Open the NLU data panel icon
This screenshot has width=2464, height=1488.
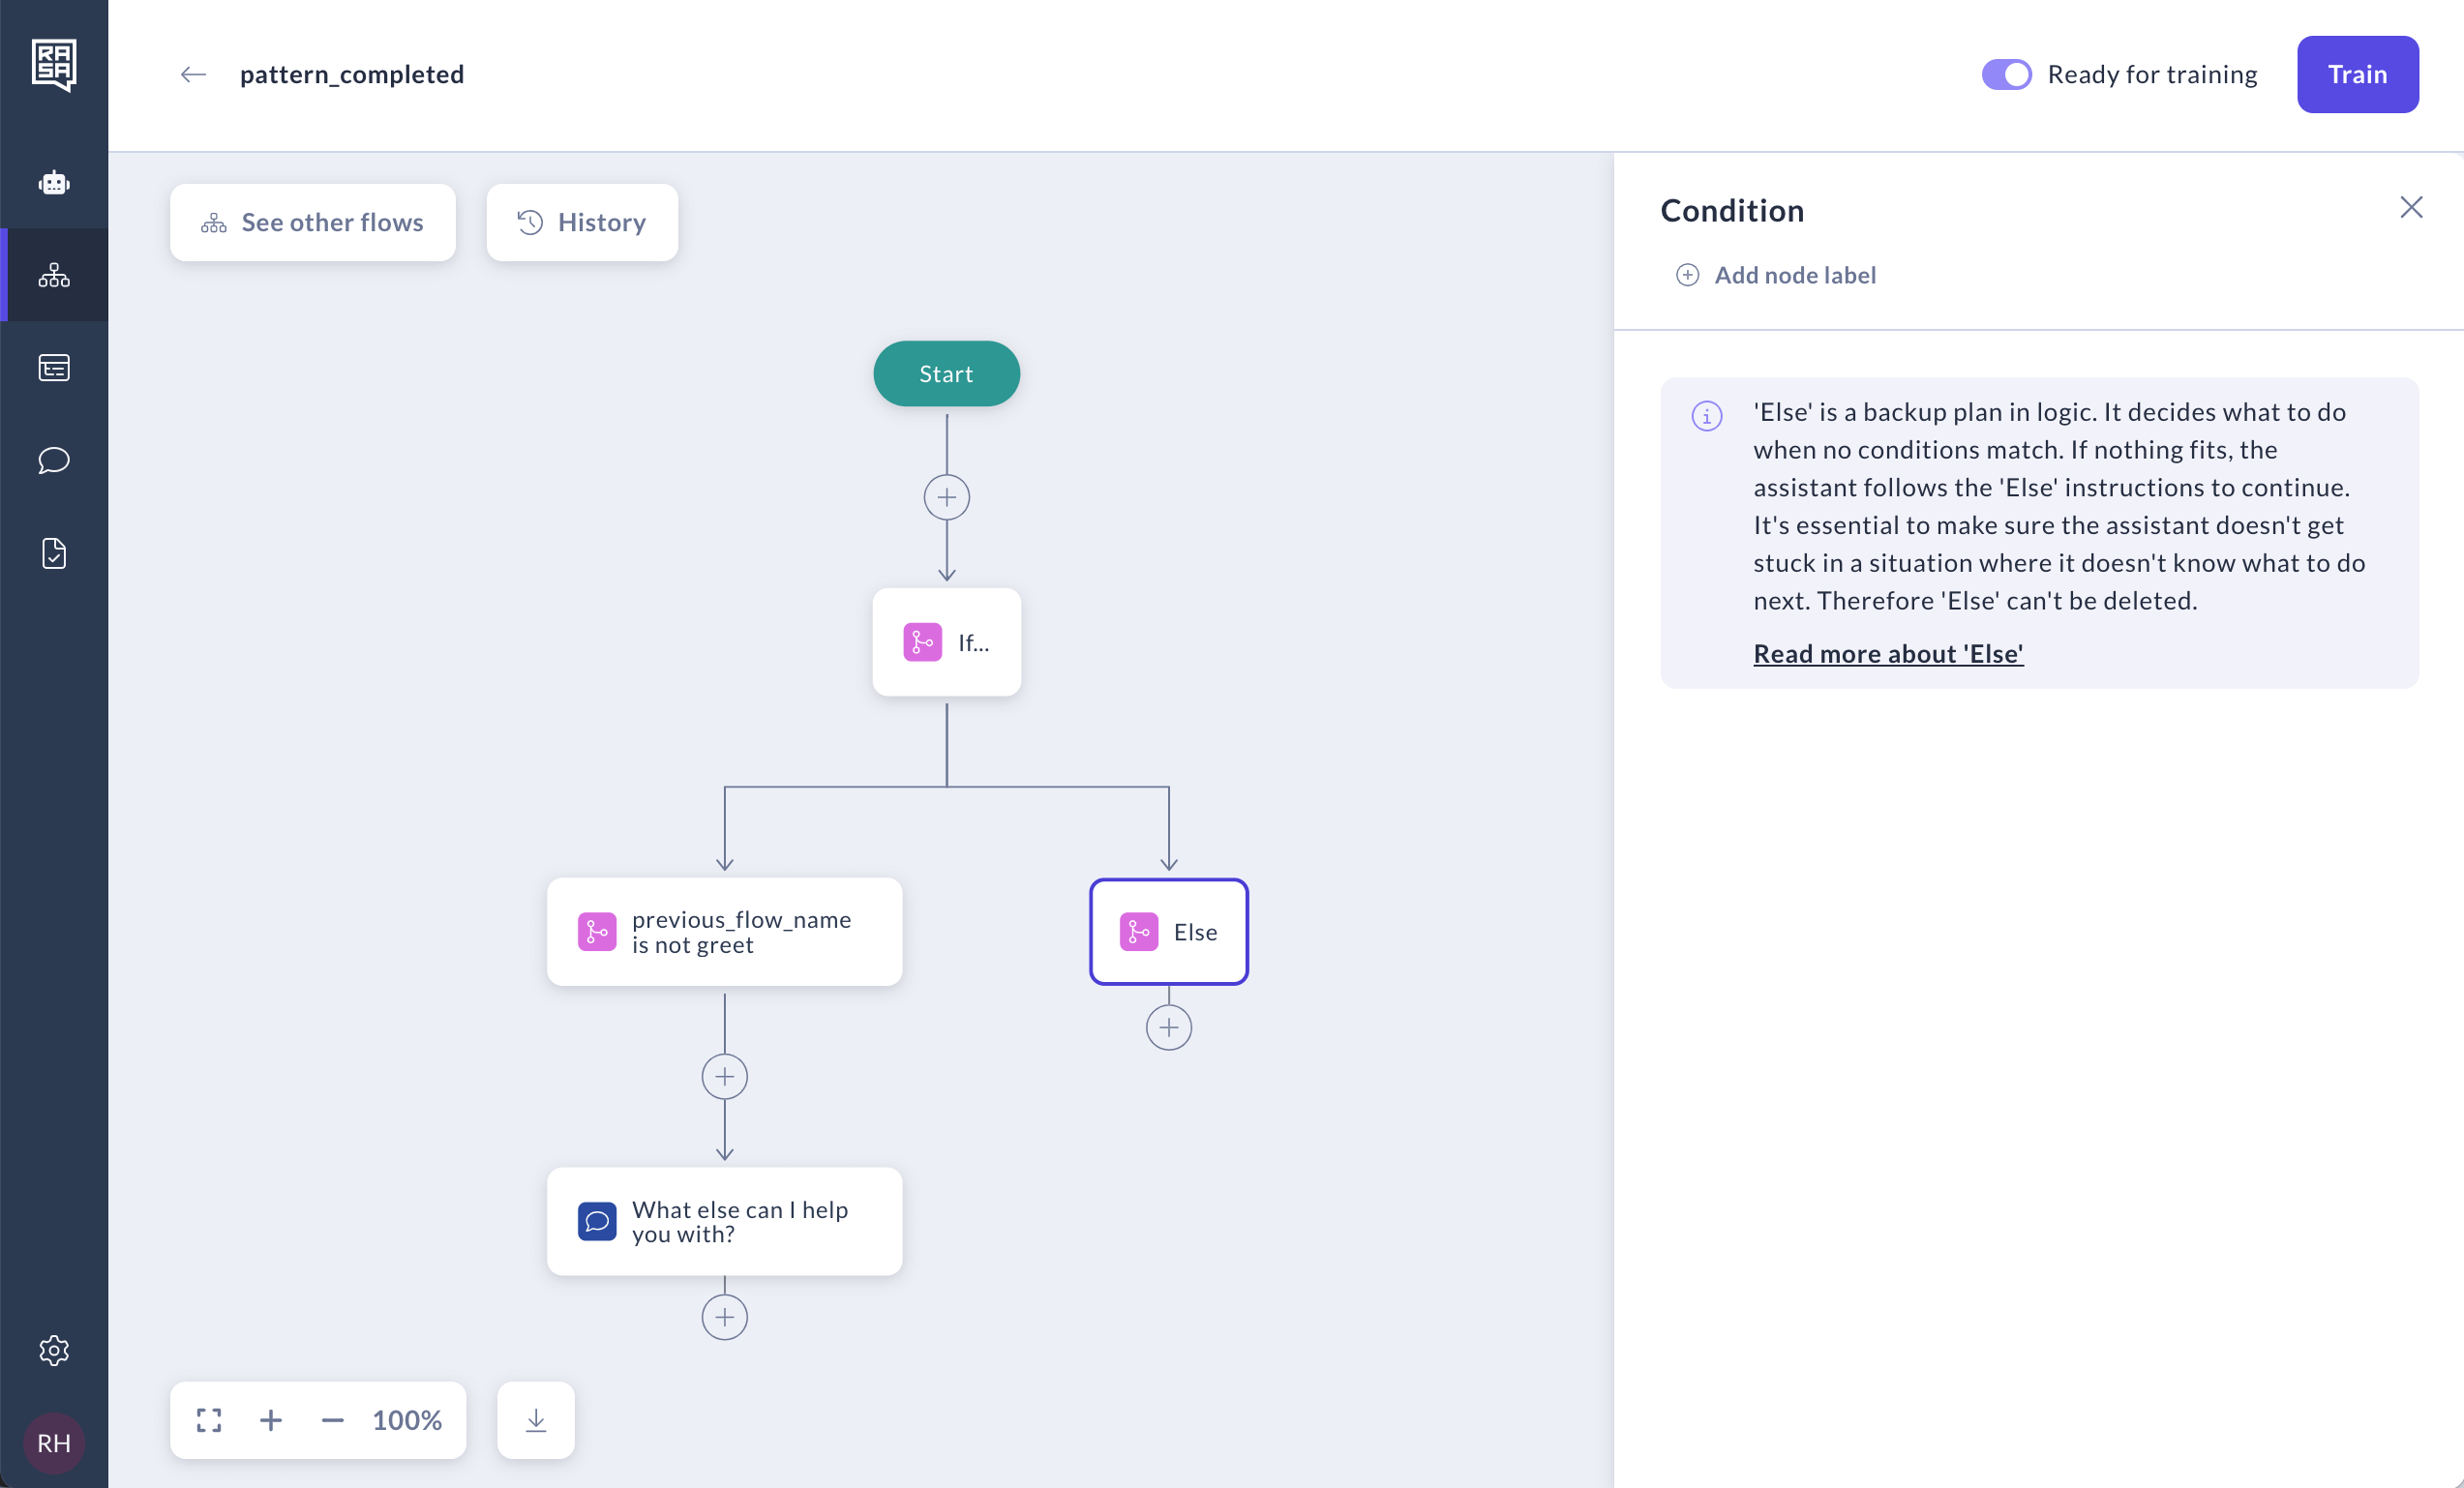coord(54,367)
